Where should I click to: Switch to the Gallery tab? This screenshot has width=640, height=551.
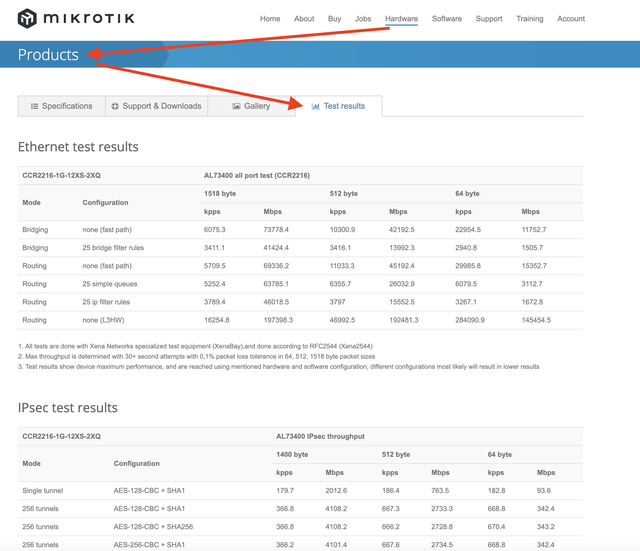click(x=251, y=106)
